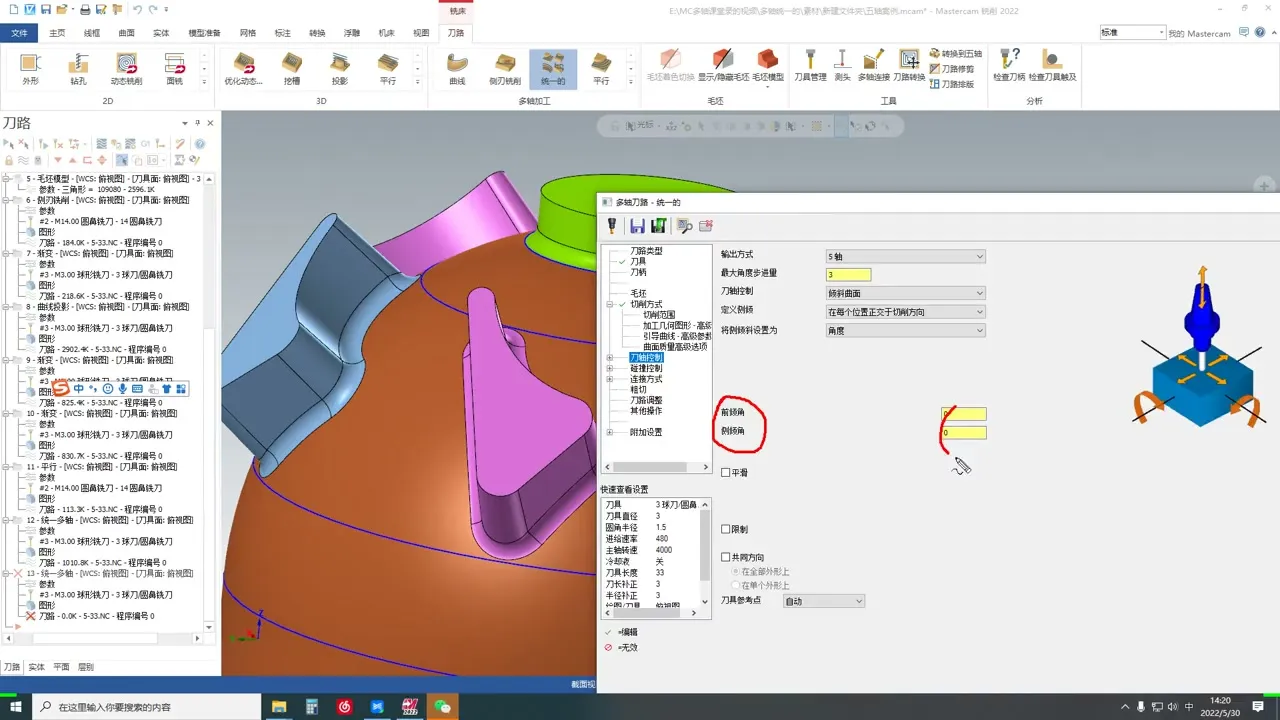Enable the 平滑 checkbox
1280x720 pixels.
(x=726, y=473)
